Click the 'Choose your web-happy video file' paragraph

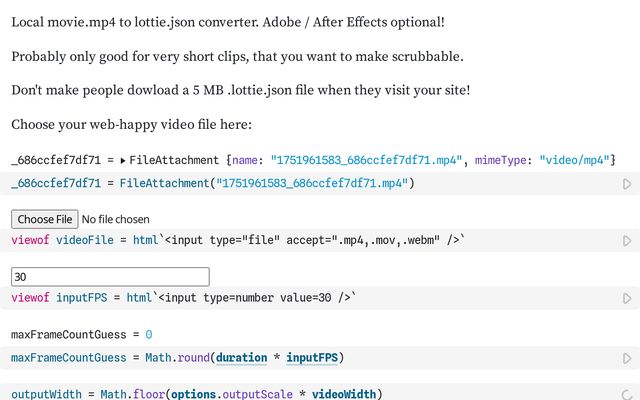tap(131, 124)
